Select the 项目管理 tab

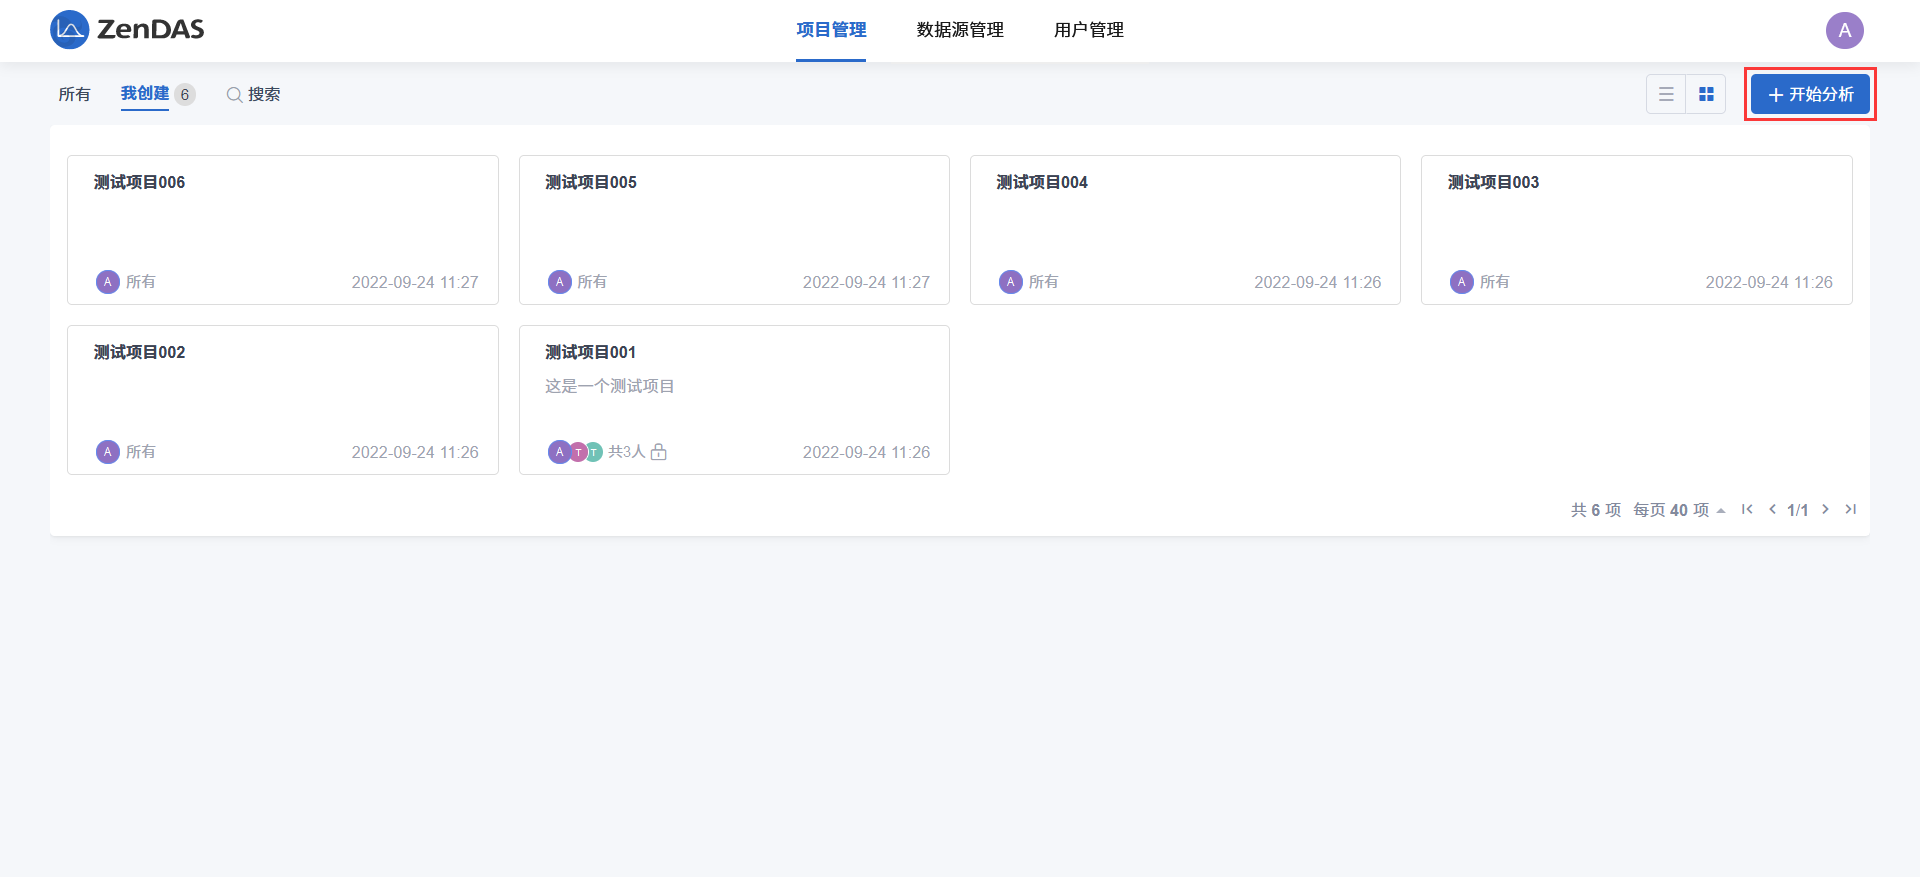[831, 30]
